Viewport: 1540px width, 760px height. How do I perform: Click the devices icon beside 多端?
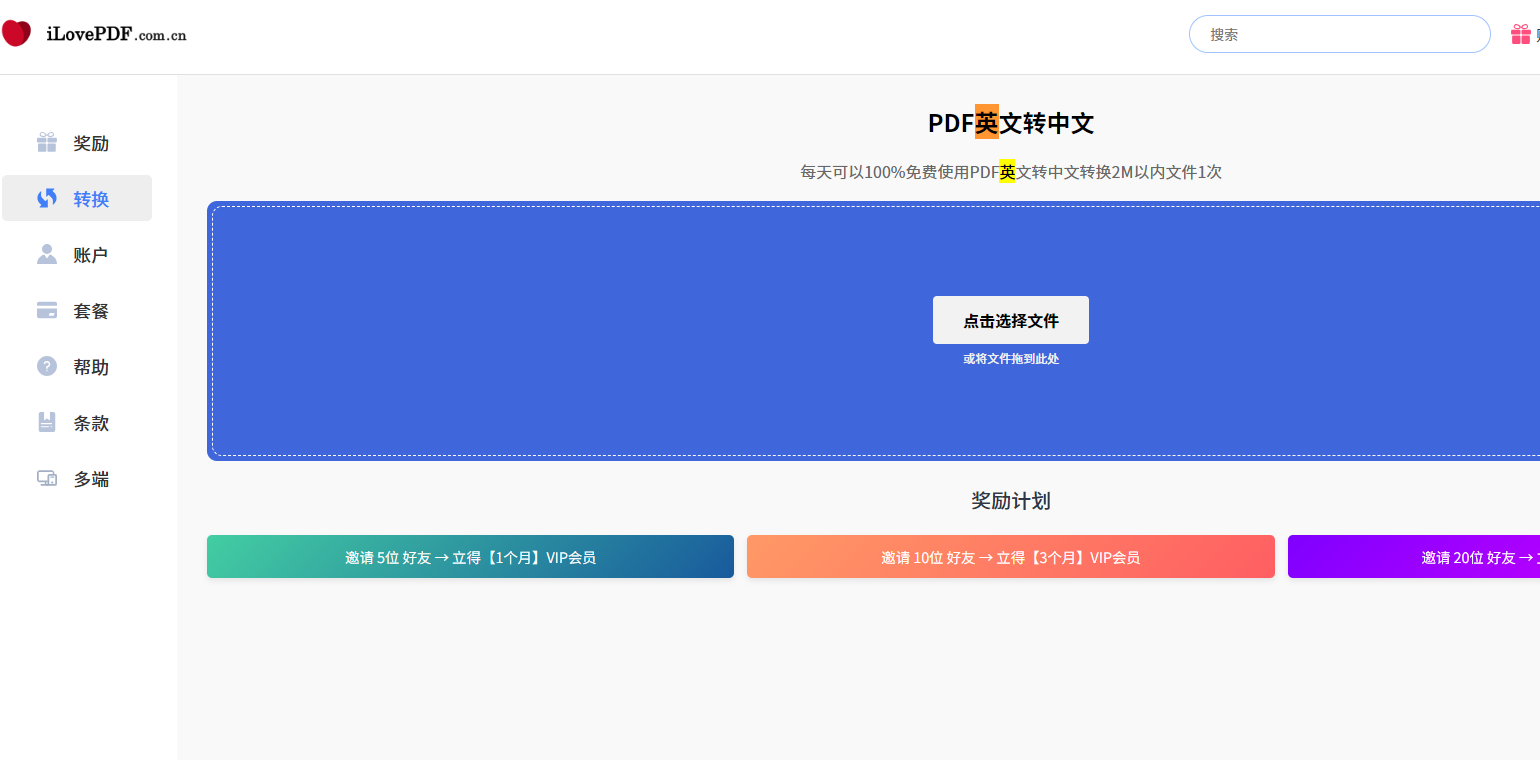[47, 479]
